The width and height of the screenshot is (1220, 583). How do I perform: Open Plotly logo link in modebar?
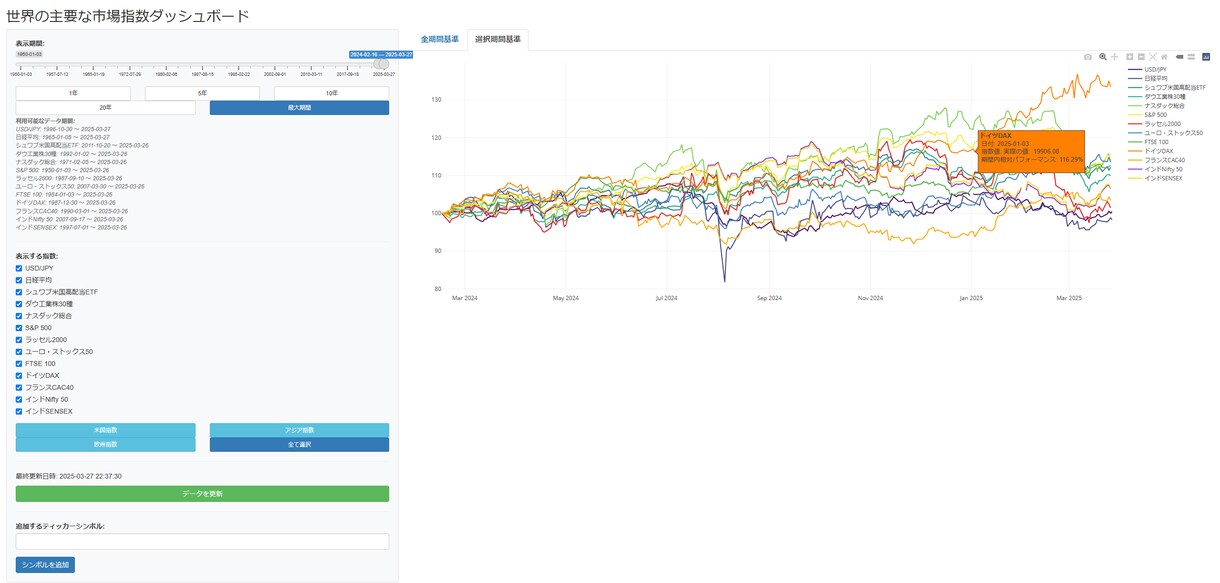[x=1206, y=57]
